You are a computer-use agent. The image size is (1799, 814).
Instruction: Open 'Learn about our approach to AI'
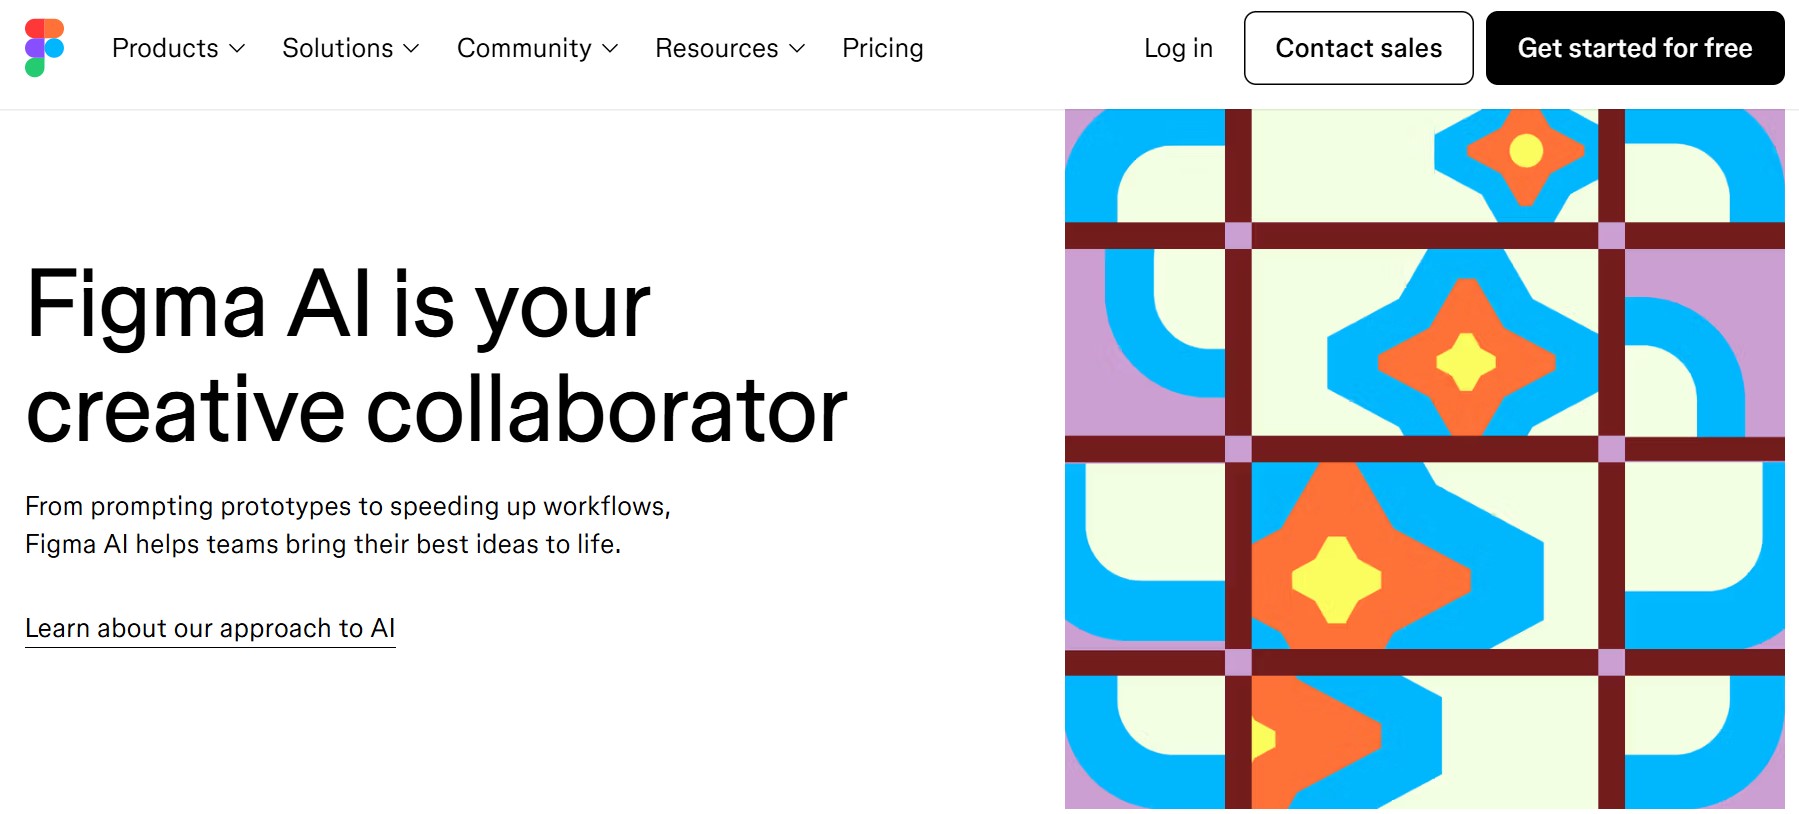coord(209,628)
